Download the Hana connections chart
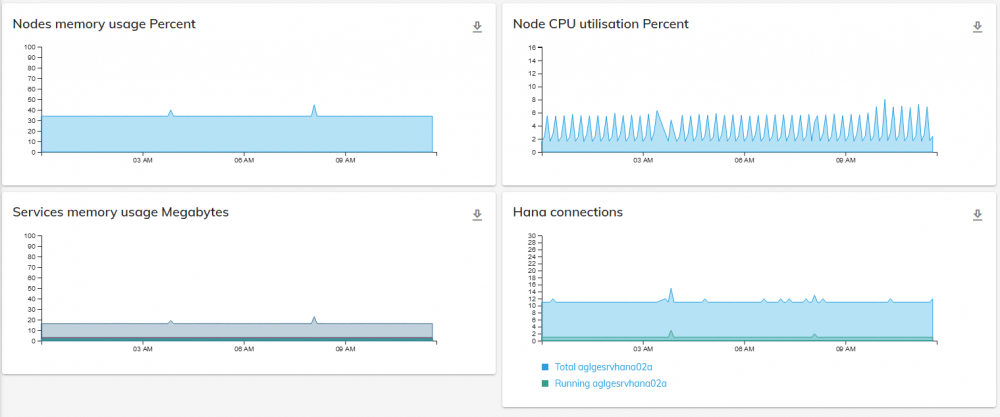This screenshot has height=417, width=1000. pos(977,215)
